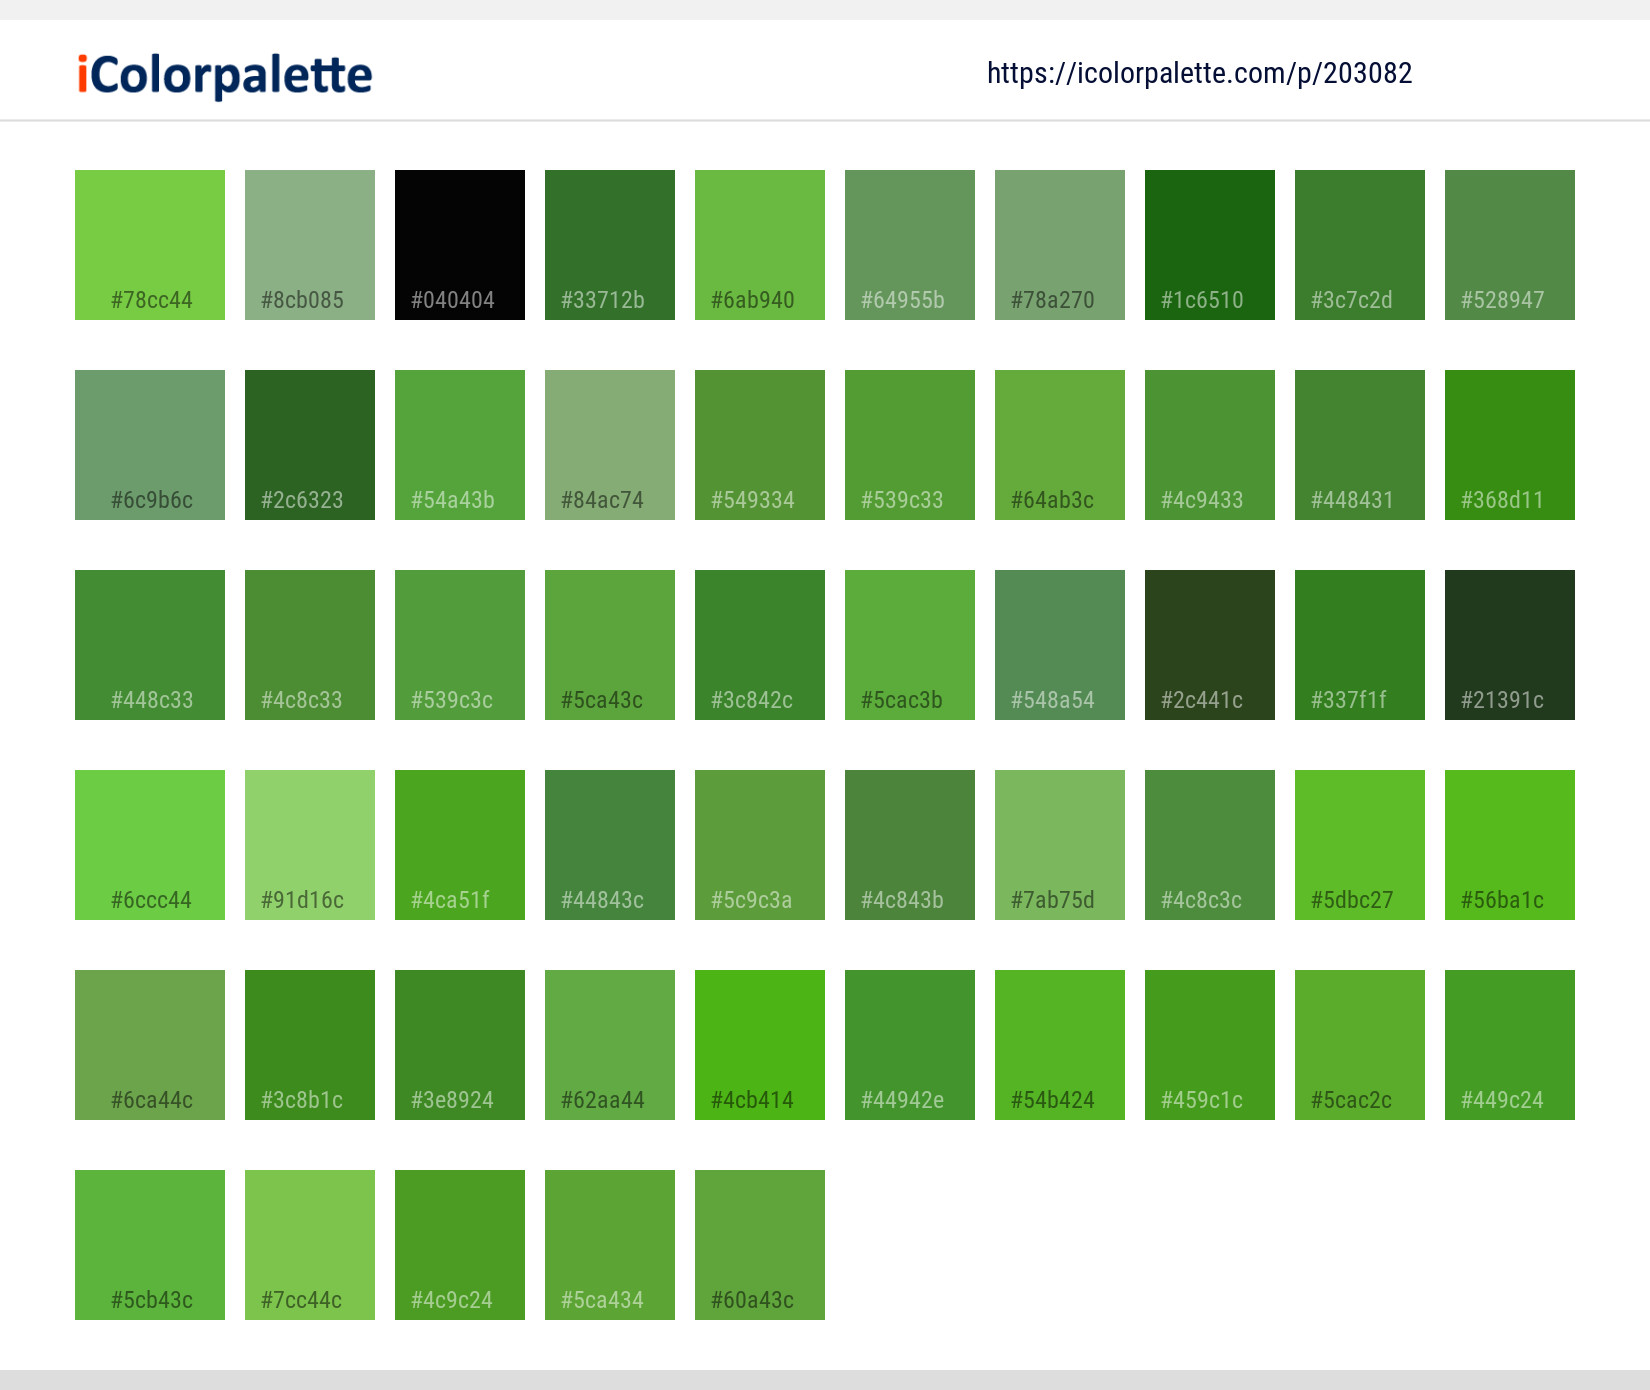The image size is (1650, 1390).
Task: Click the #60a43c swatch
Action: pyautogui.click(x=759, y=1244)
